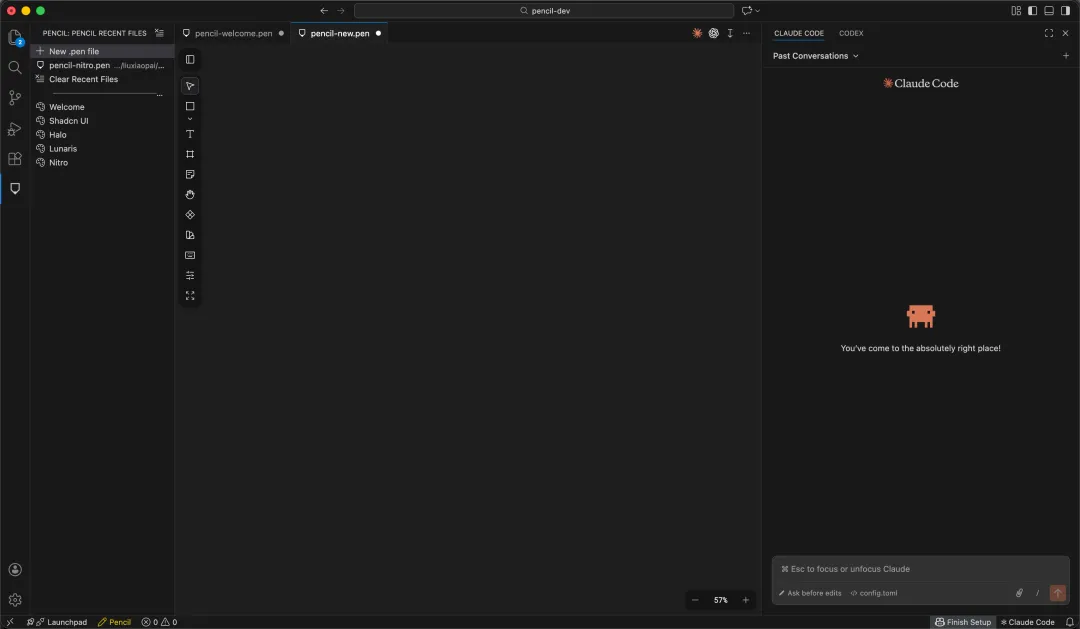
Task: Create a New .pen file
Action: (x=102, y=51)
